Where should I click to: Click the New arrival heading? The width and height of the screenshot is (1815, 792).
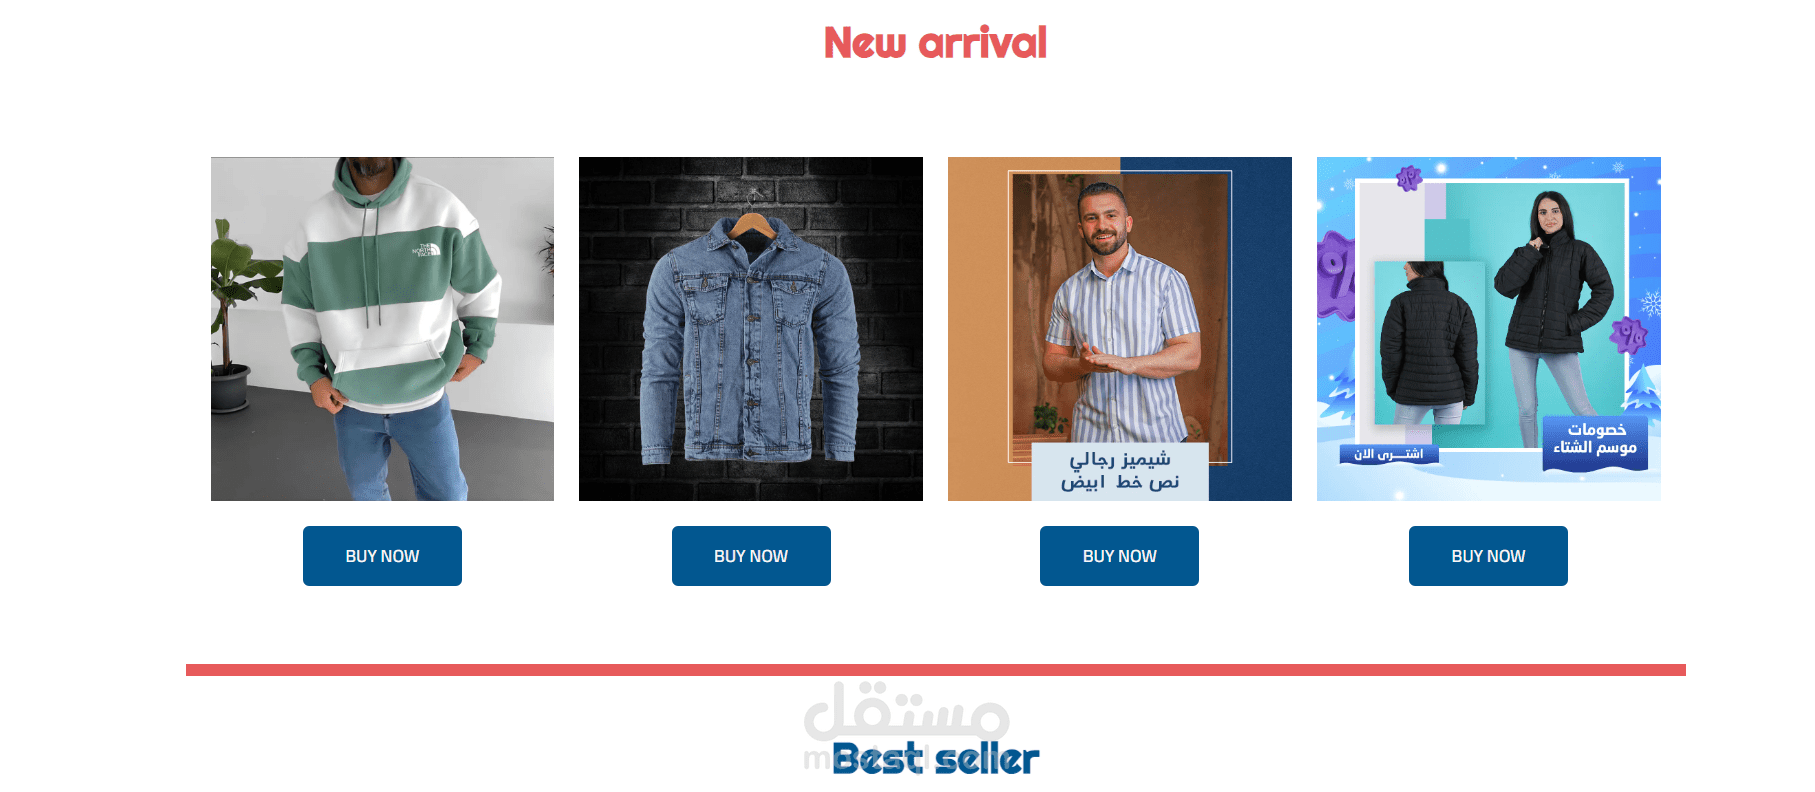[935, 43]
